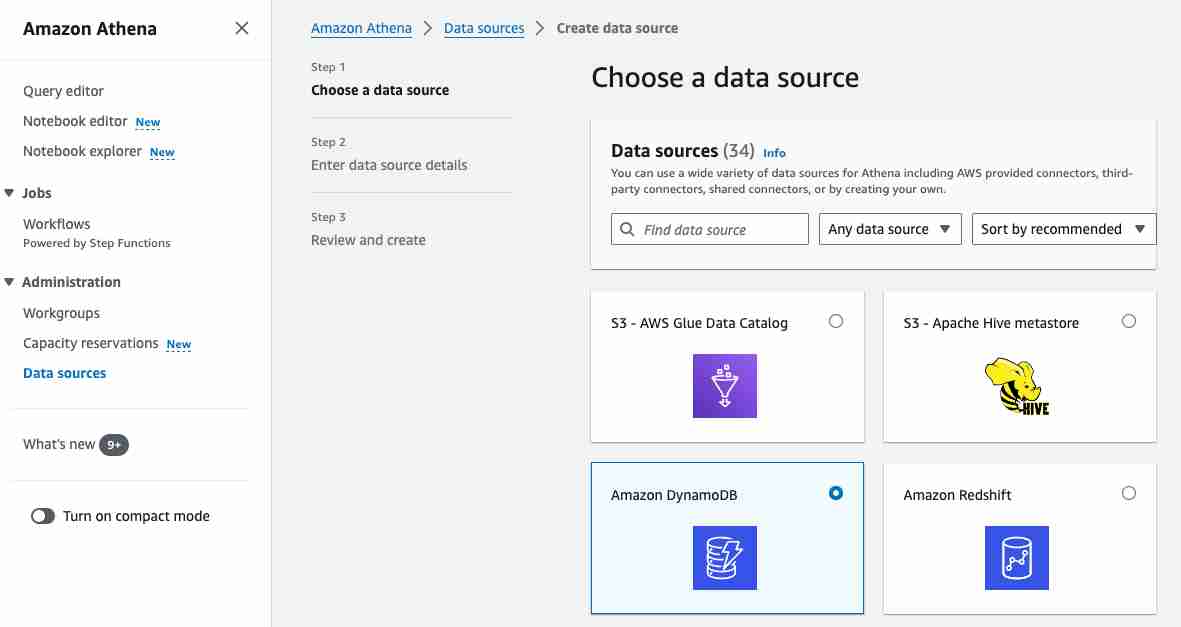Click the S3 - Apache Hive metastore title

coord(991,323)
